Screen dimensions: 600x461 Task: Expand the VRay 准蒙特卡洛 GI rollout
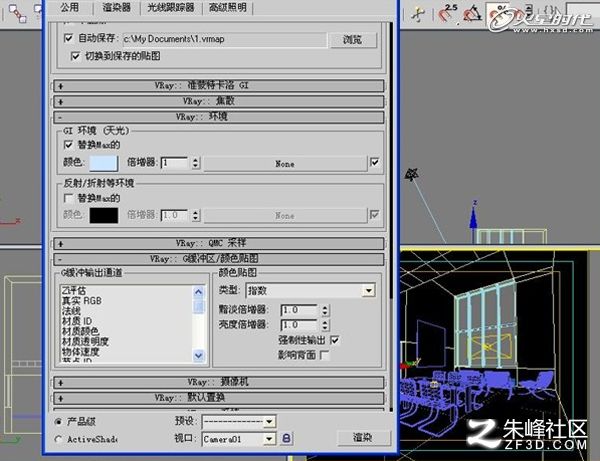[218, 86]
